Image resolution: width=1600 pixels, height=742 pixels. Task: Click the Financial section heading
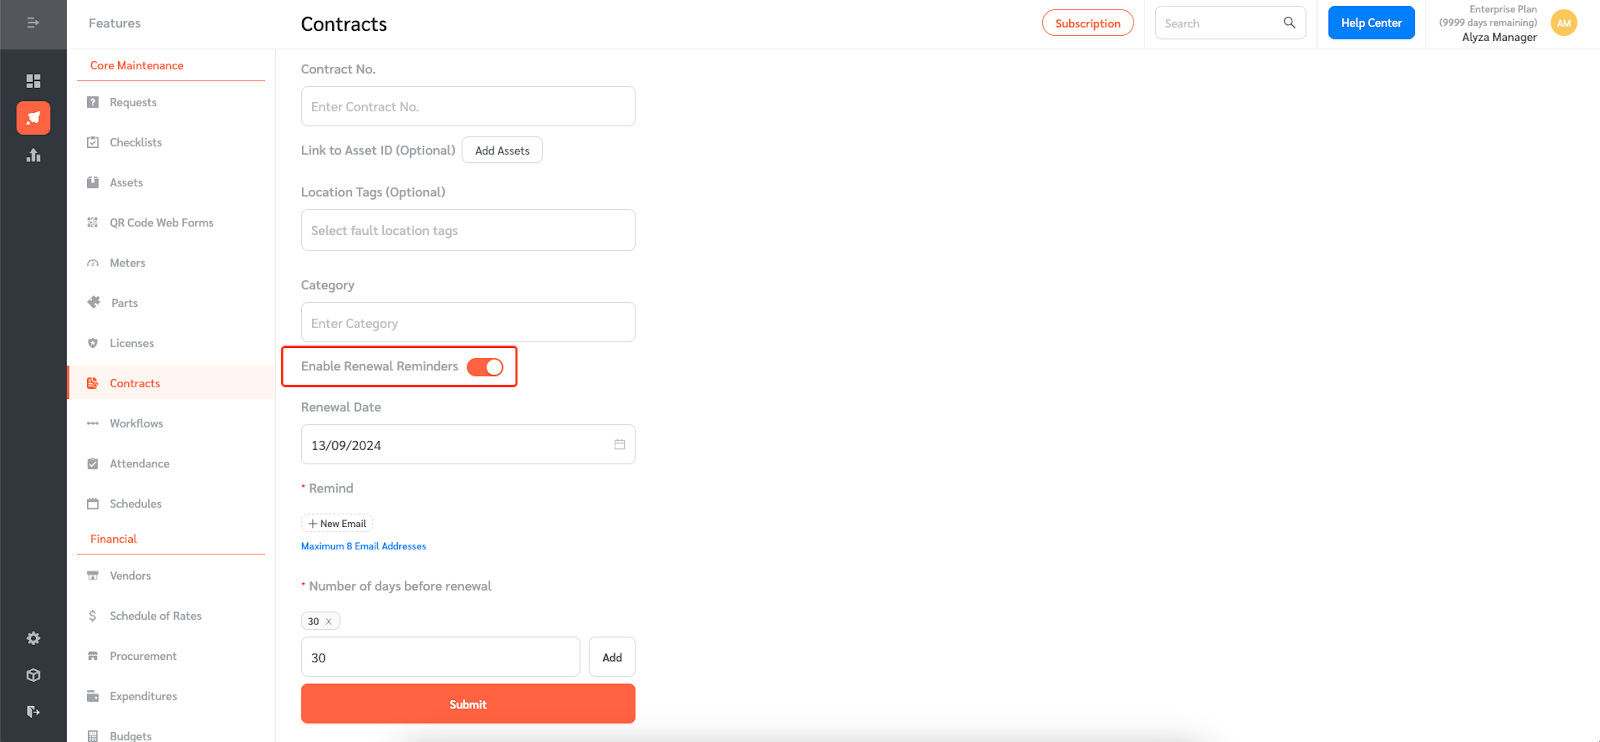(114, 538)
